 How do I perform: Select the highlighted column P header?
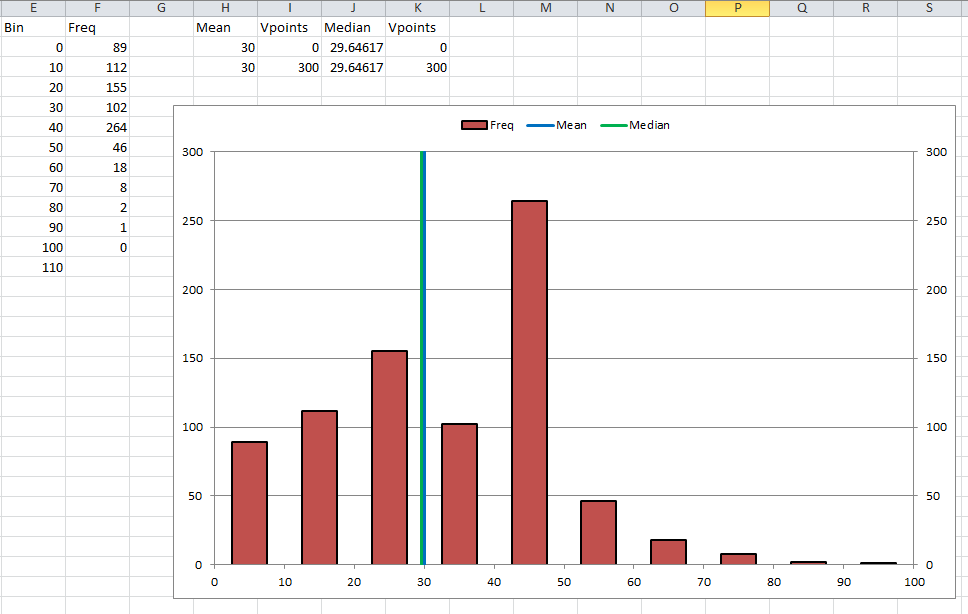tap(737, 8)
